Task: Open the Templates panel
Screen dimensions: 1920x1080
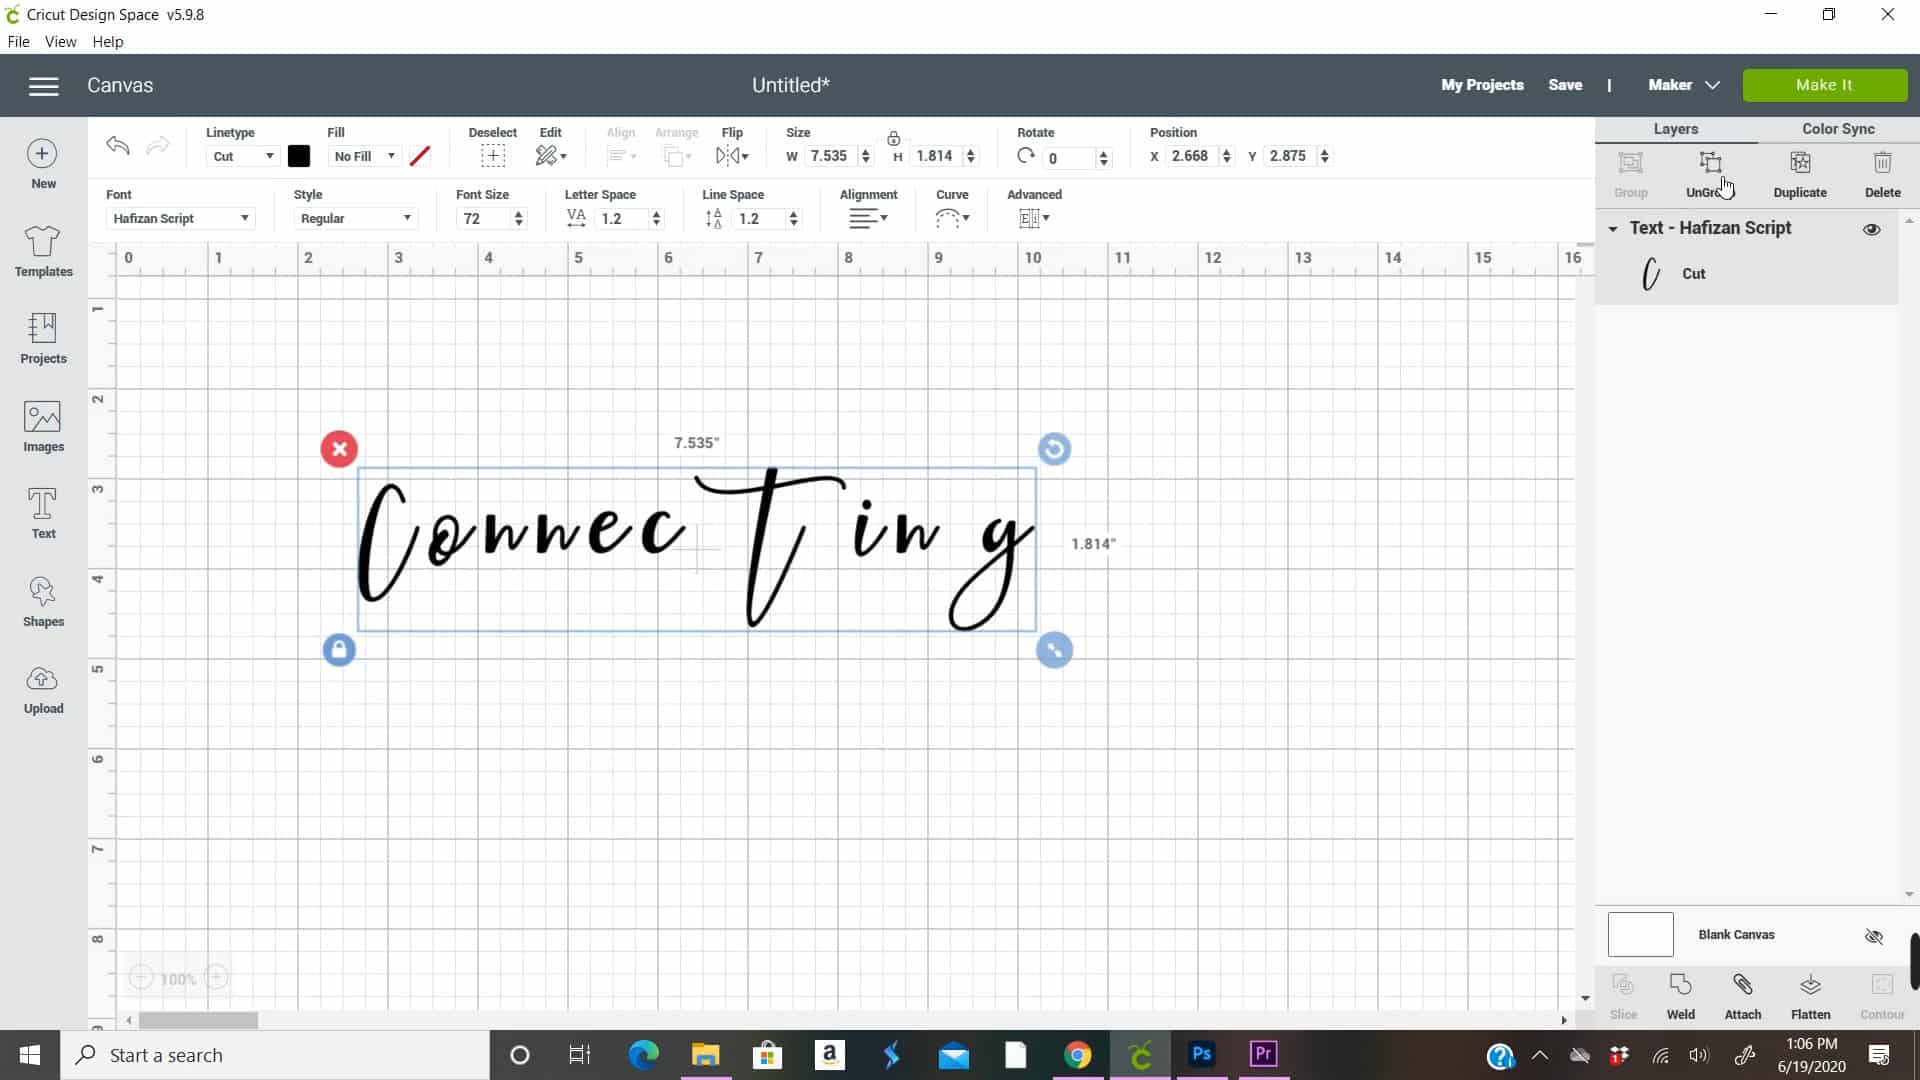Action: 43,251
